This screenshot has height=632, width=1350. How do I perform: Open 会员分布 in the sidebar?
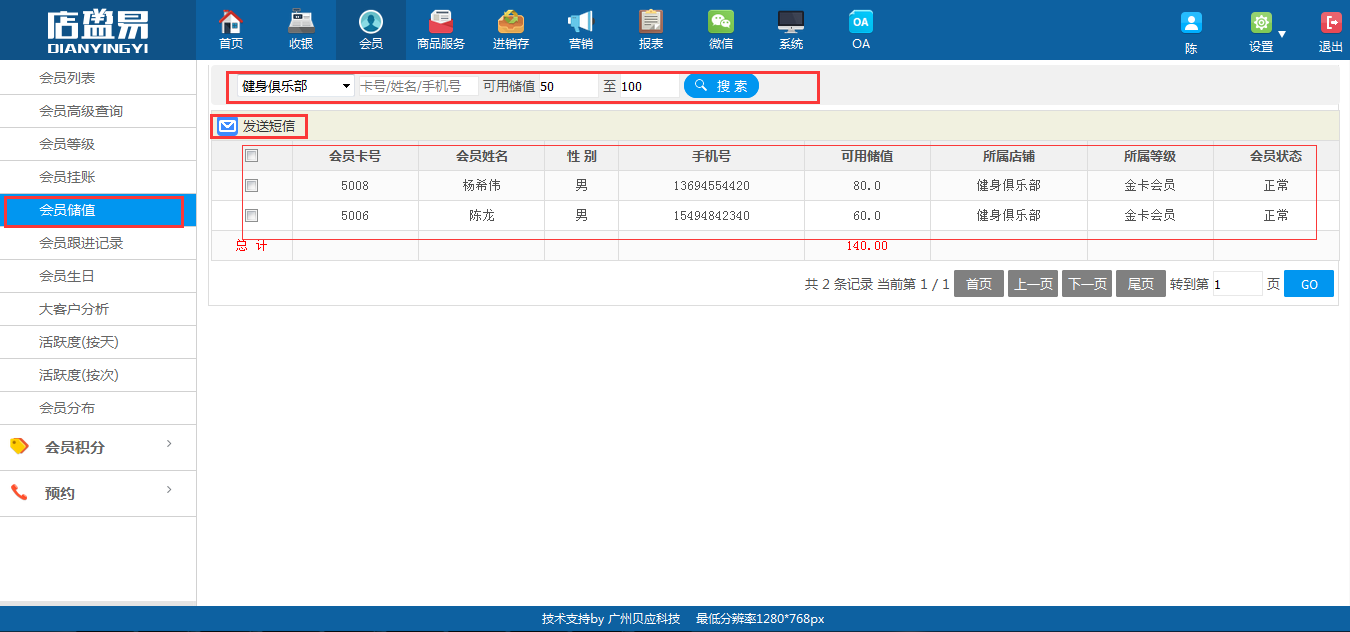[x=98, y=408]
